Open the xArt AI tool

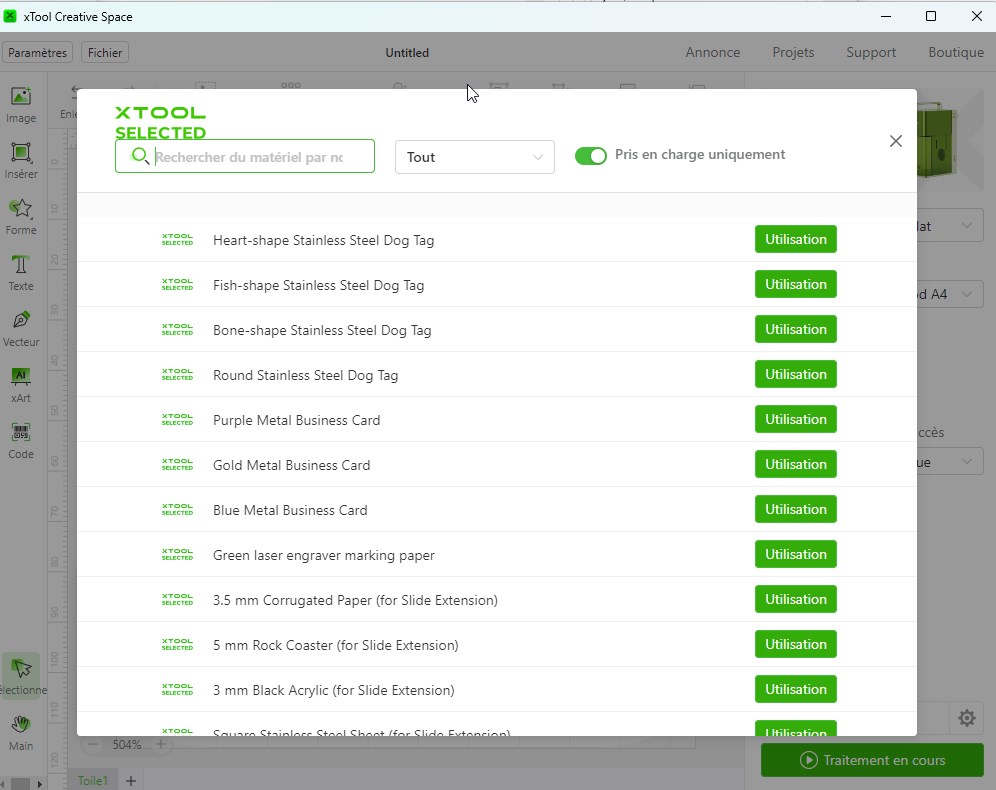point(21,385)
